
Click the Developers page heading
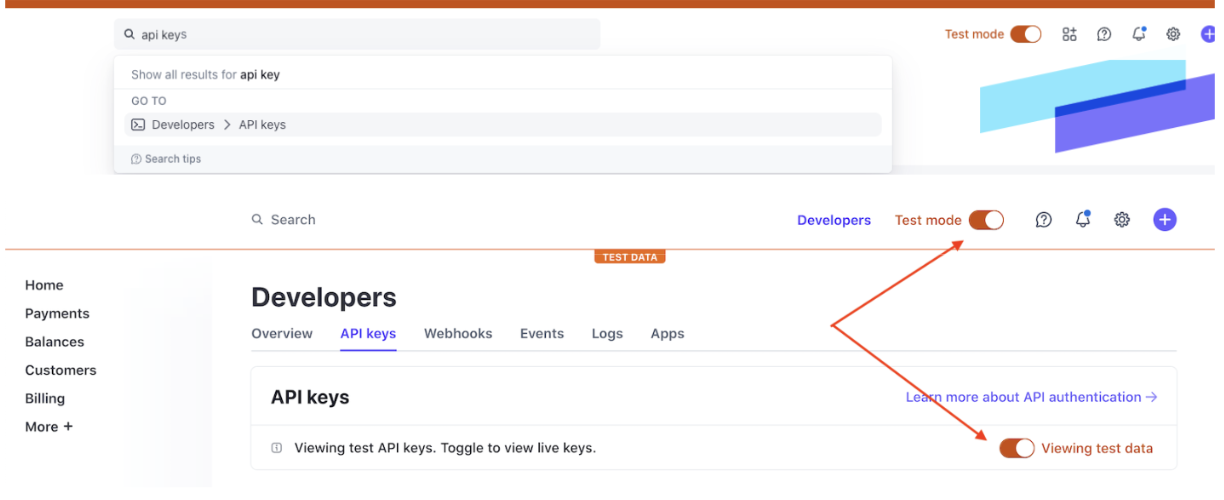324,297
